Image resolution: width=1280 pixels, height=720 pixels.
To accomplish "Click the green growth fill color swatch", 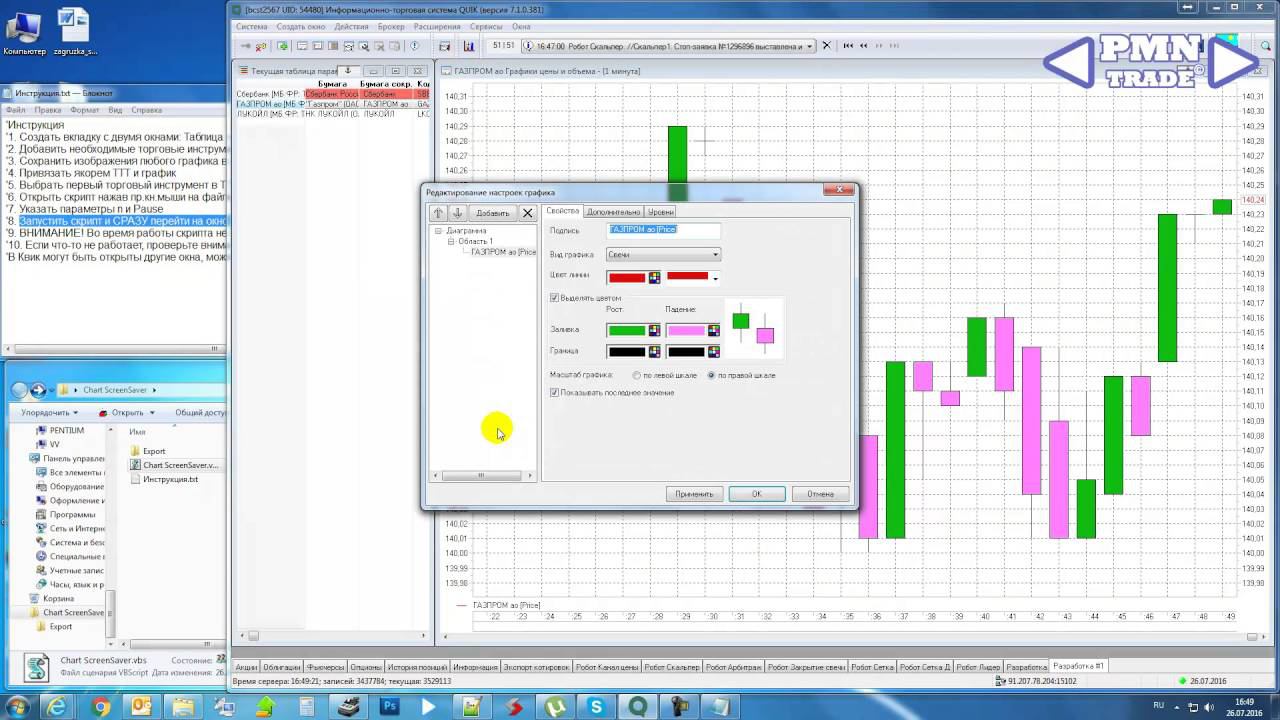I will click(x=627, y=330).
